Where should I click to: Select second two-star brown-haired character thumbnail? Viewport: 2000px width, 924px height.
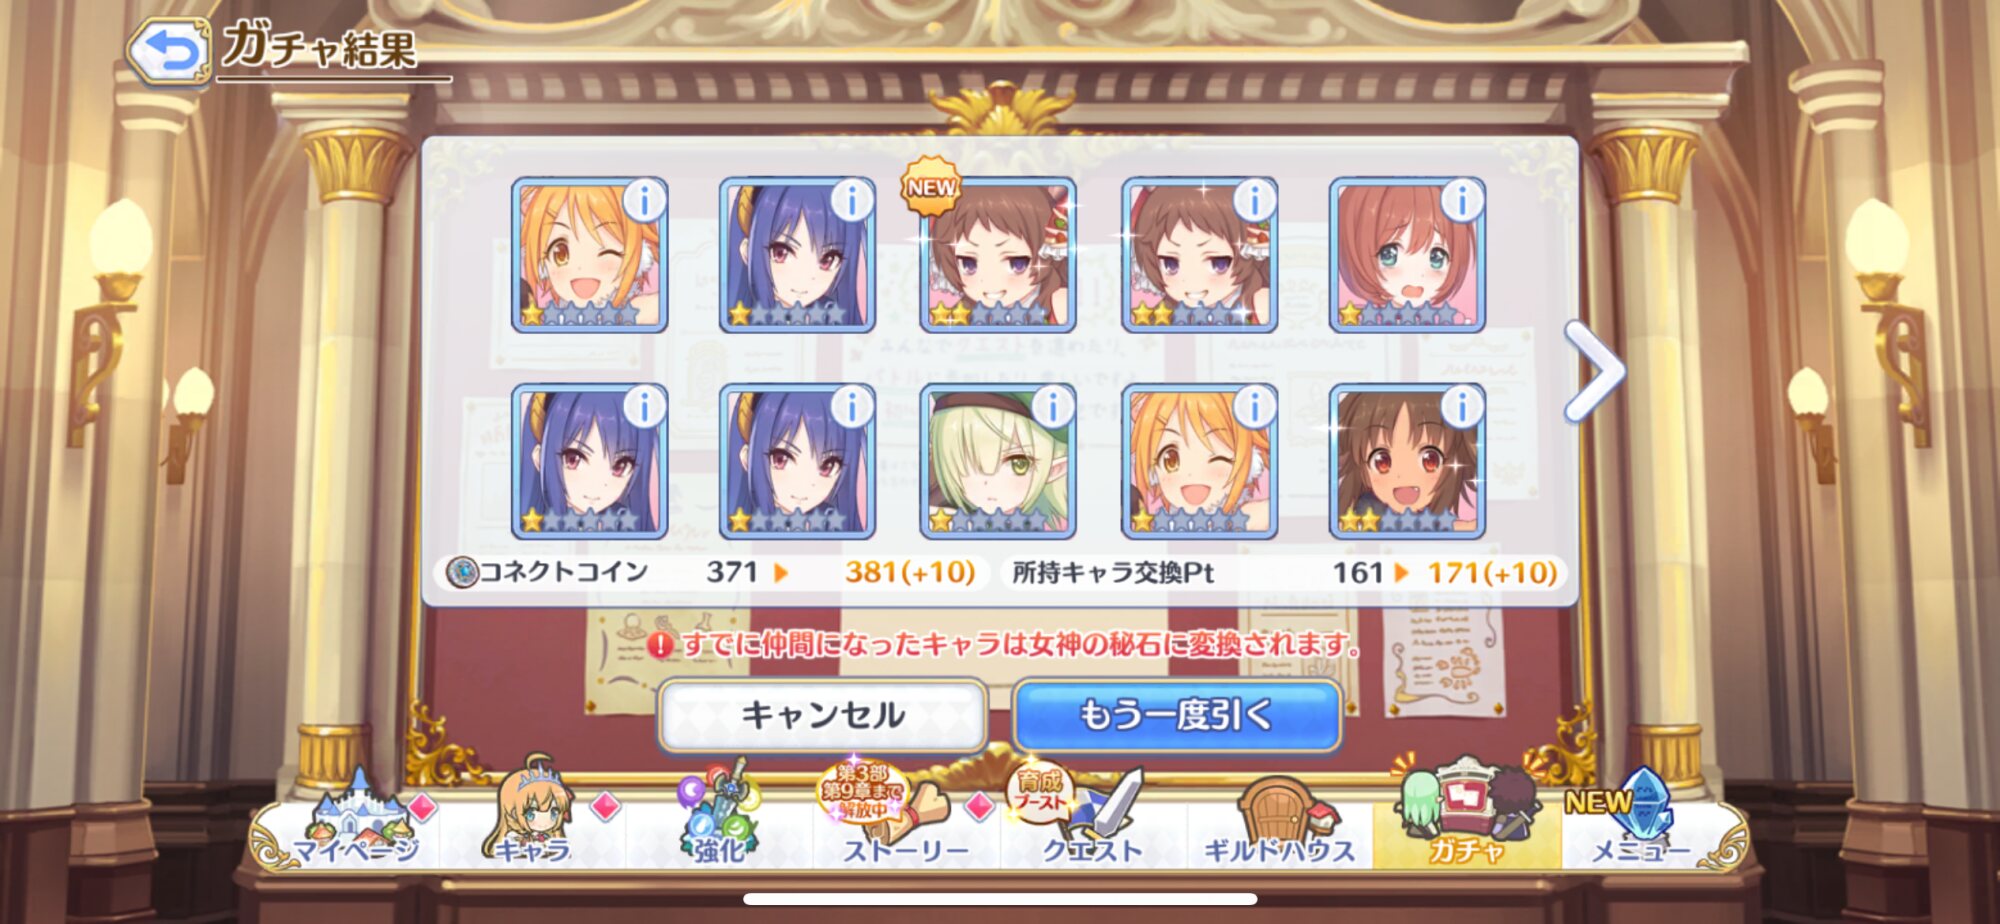1200,255
